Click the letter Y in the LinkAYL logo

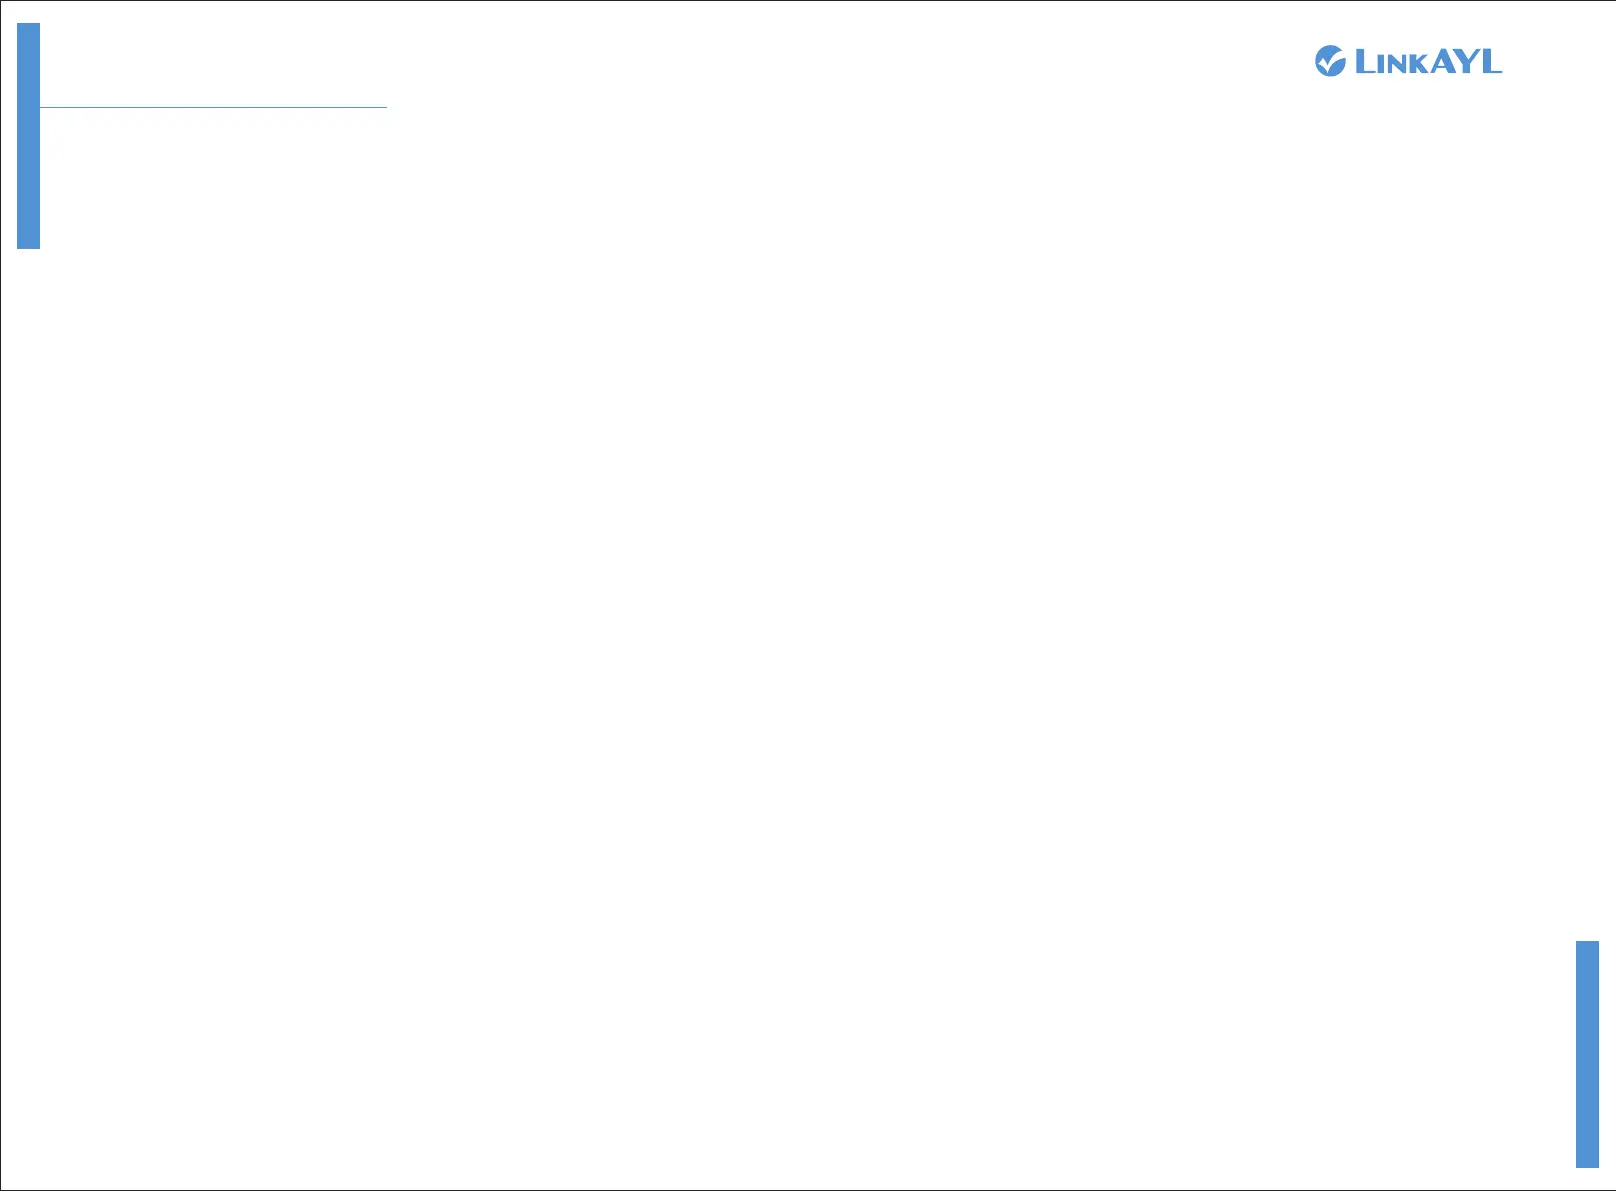click(x=1466, y=61)
